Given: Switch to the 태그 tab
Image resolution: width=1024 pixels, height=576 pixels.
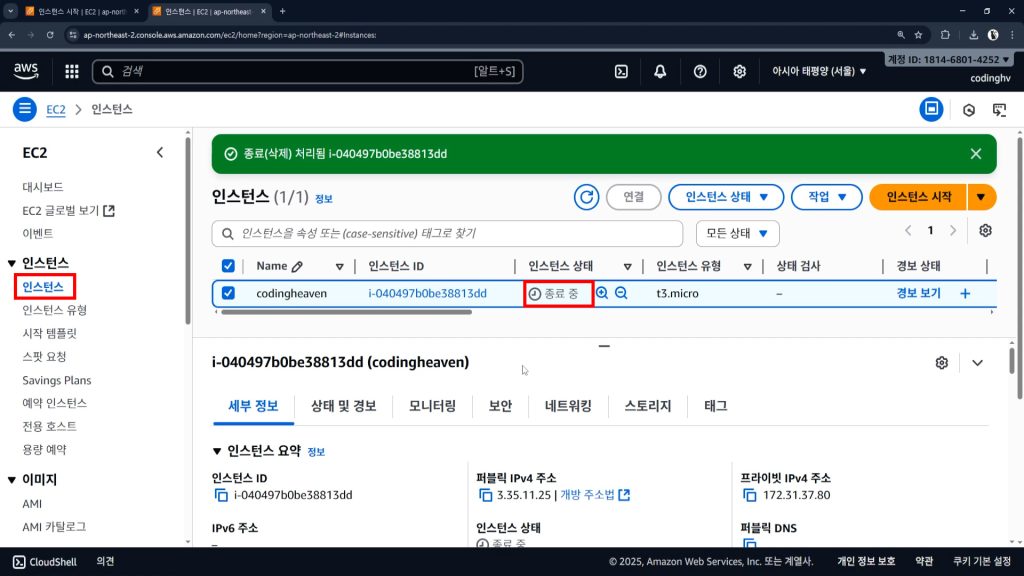Looking at the screenshot, I should click(716, 406).
